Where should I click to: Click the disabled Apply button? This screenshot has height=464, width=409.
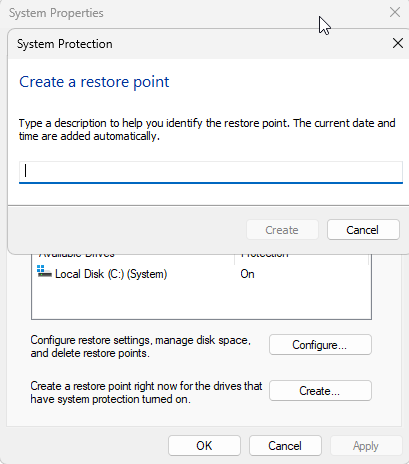366,446
